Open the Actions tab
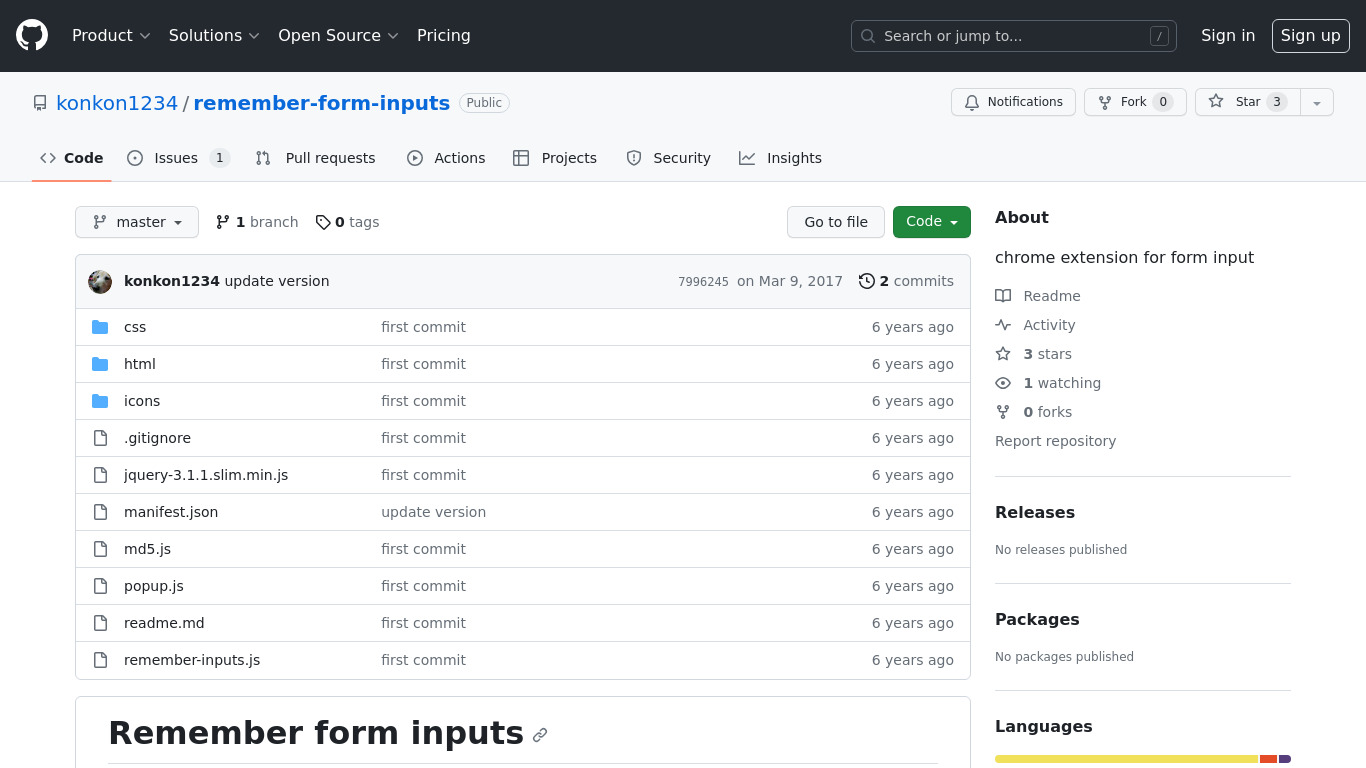 (446, 158)
